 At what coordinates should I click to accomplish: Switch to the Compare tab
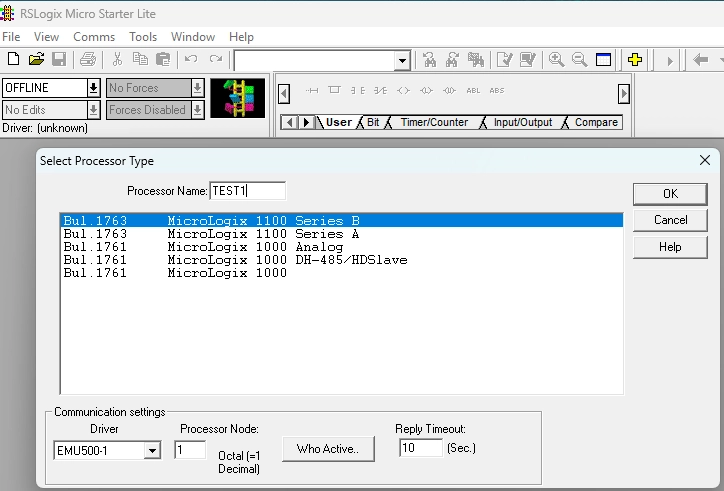pos(596,122)
